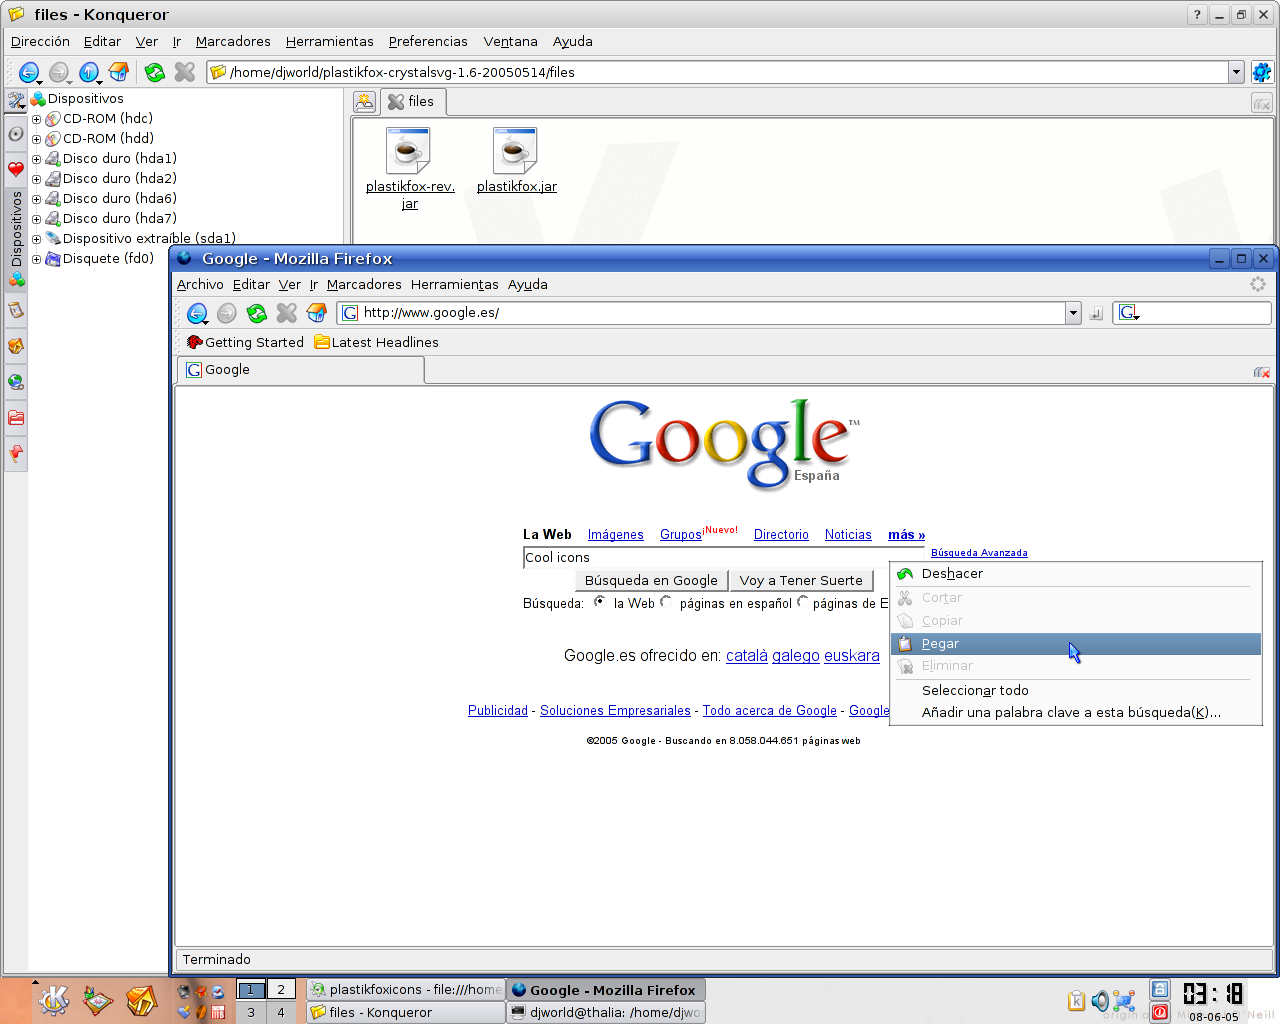
Task: Click Konqueror's animated gear throbber icon
Action: (1262, 72)
